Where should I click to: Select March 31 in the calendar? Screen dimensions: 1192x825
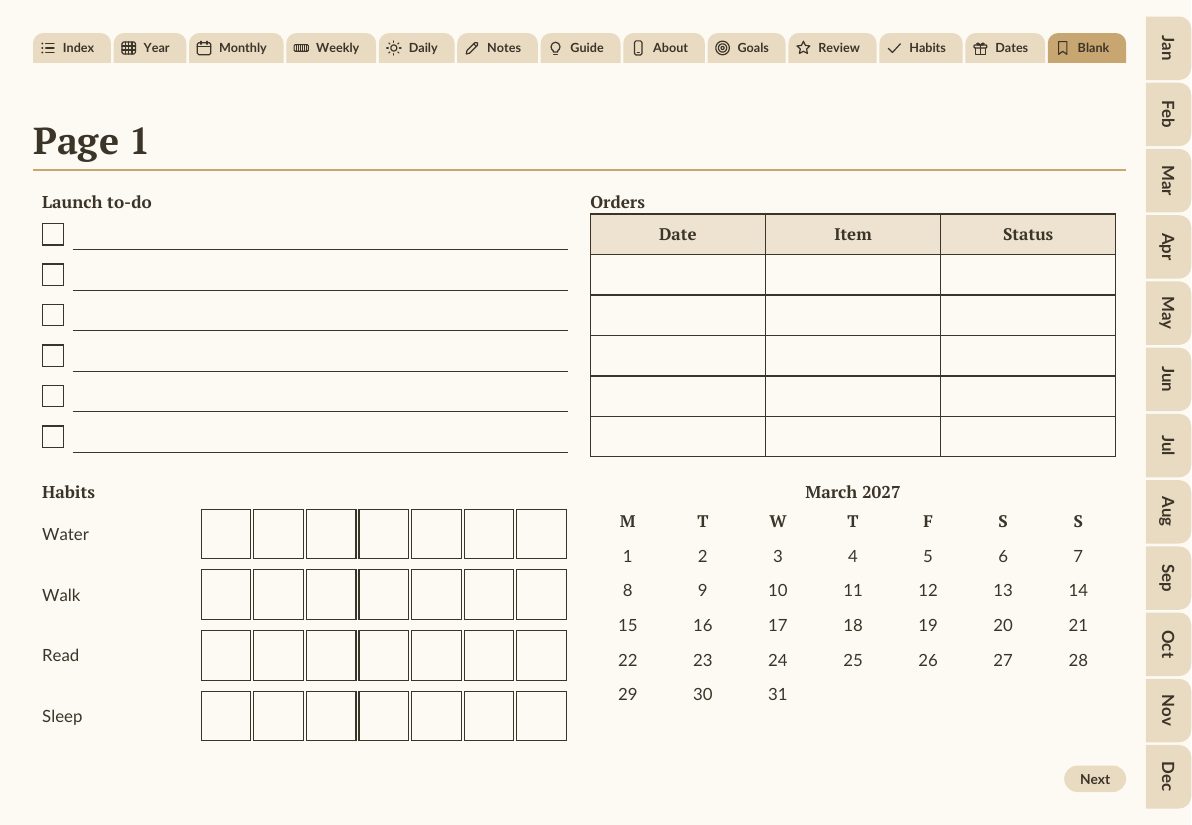(x=778, y=694)
